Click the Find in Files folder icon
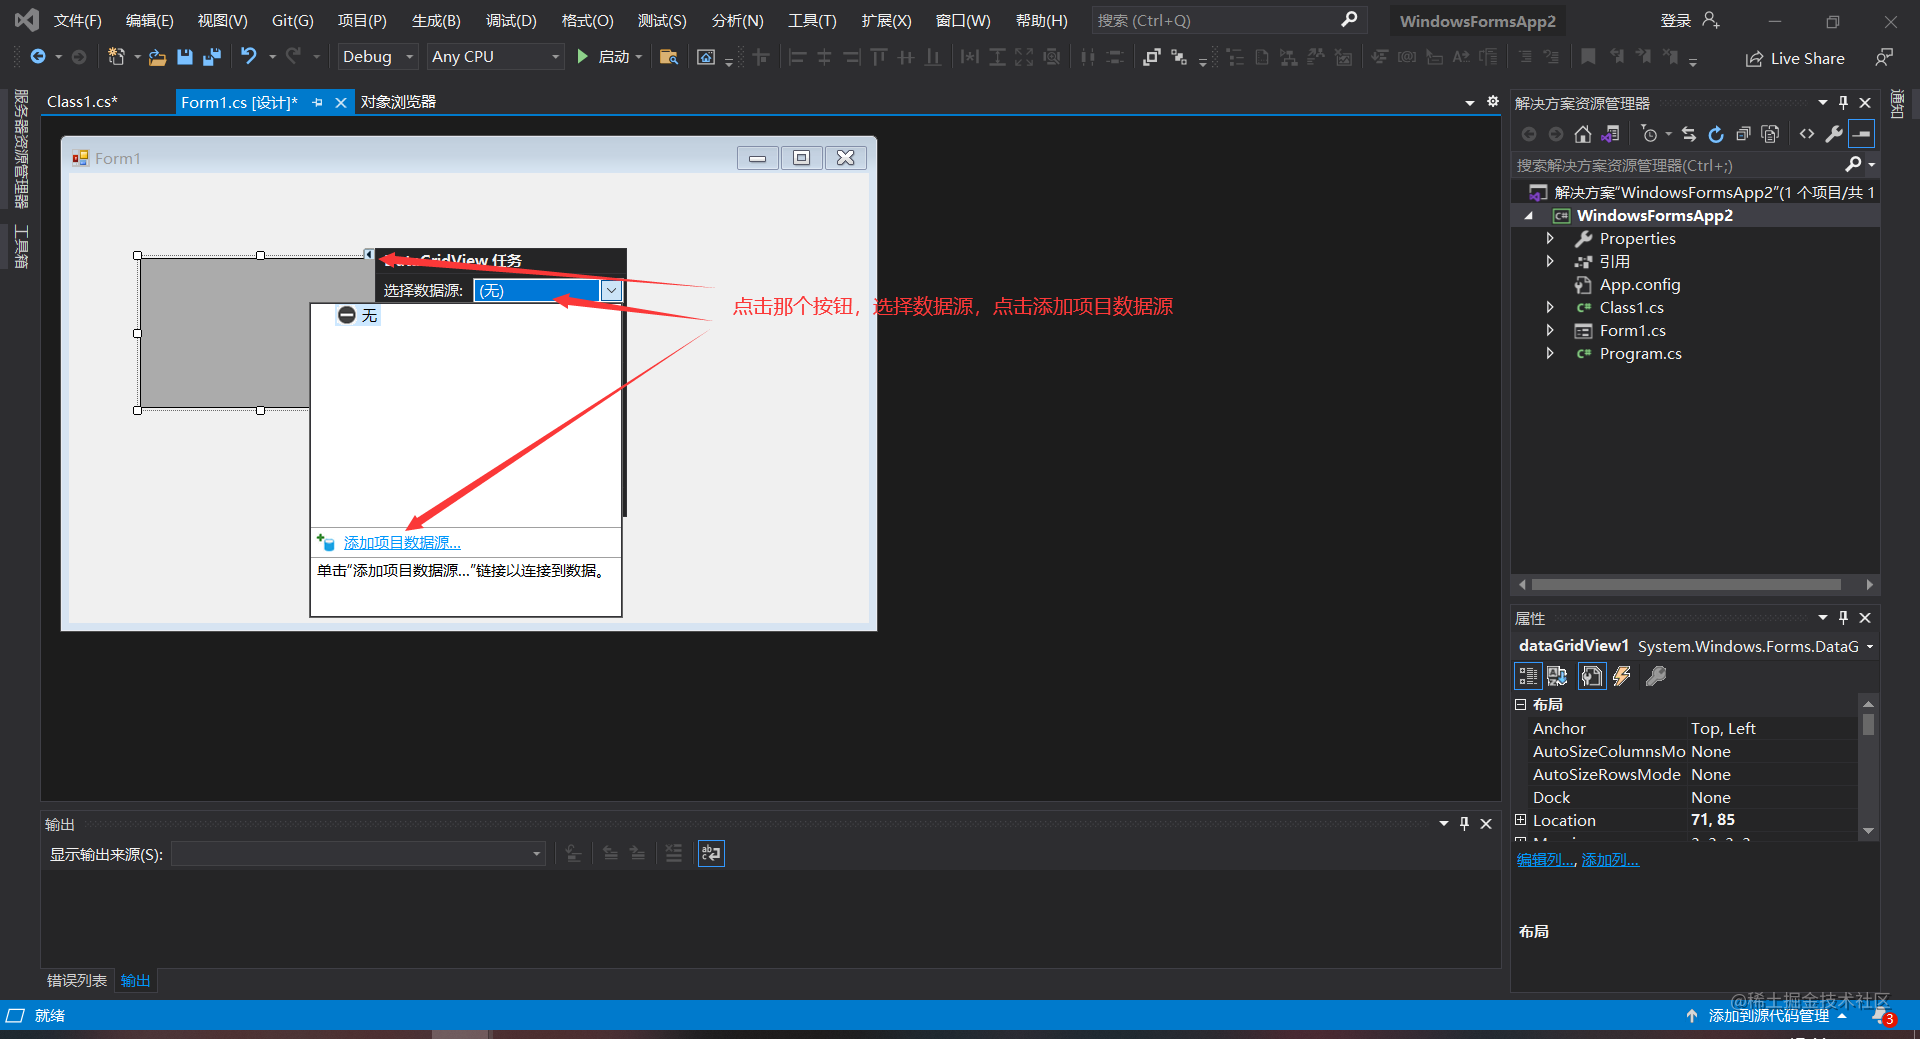The image size is (1920, 1039). pyautogui.click(x=669, y=57)
